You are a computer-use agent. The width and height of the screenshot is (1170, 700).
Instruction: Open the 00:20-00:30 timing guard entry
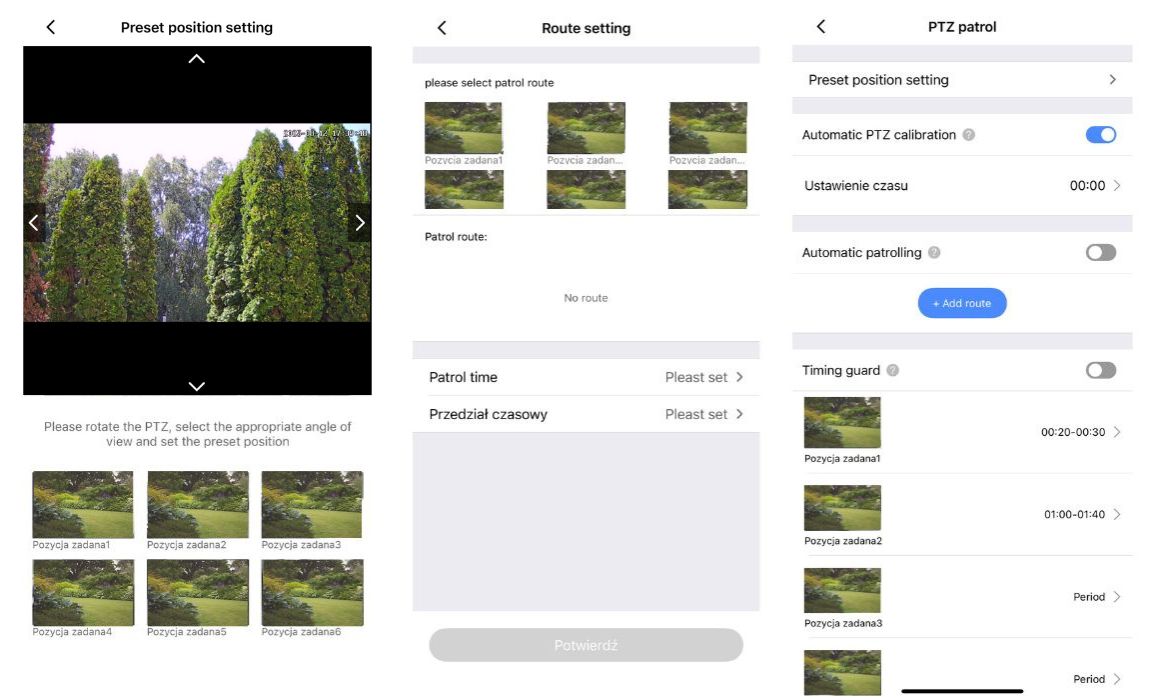[x=1080, y=432]
